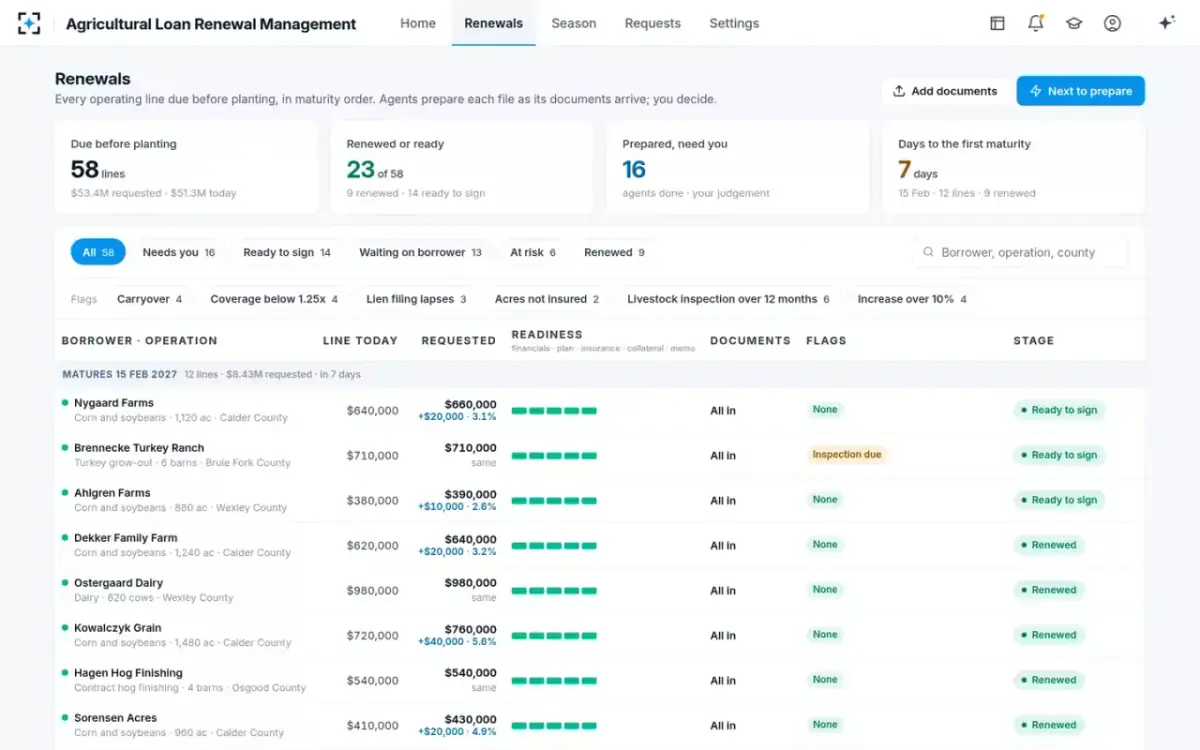This screenshot has height=750, width=1200.
Task: Filter to Renewed lines
Action: coord(614,252)
